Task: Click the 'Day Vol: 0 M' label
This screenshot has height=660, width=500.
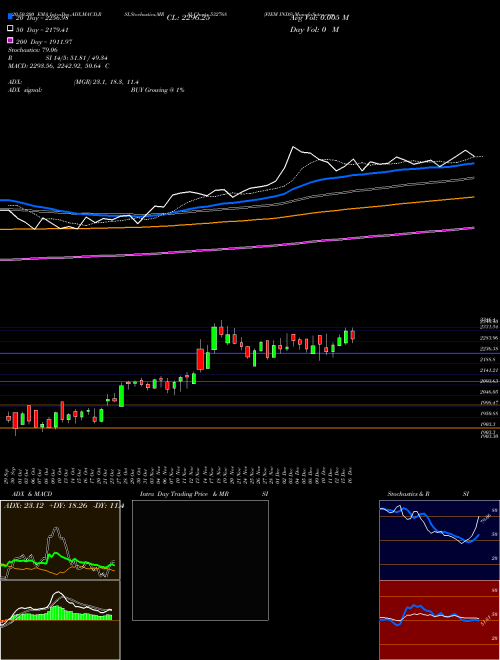Action: [x=314, y=29]
